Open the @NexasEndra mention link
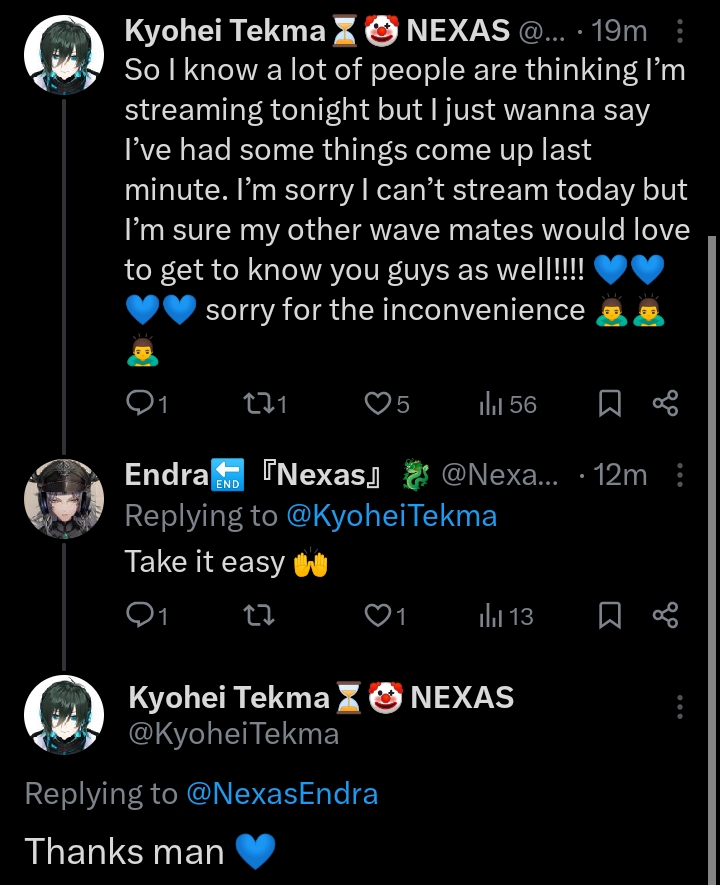Viewport: 720px width, 885px height. click(282, 794)
